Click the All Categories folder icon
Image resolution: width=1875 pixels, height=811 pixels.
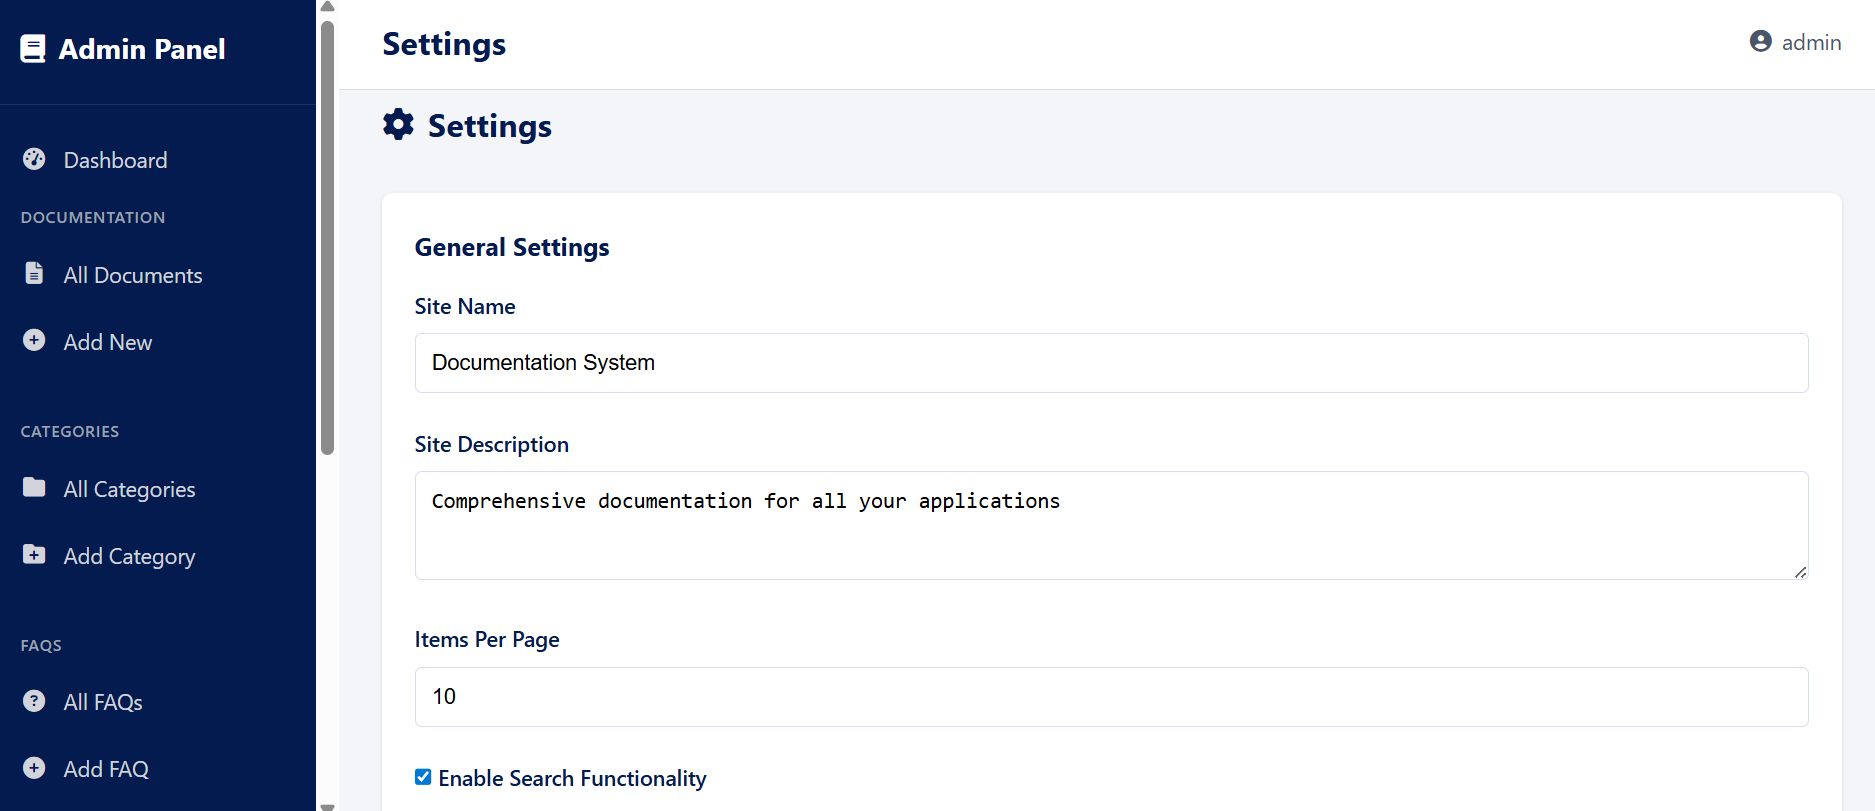[x=34, y=487]
